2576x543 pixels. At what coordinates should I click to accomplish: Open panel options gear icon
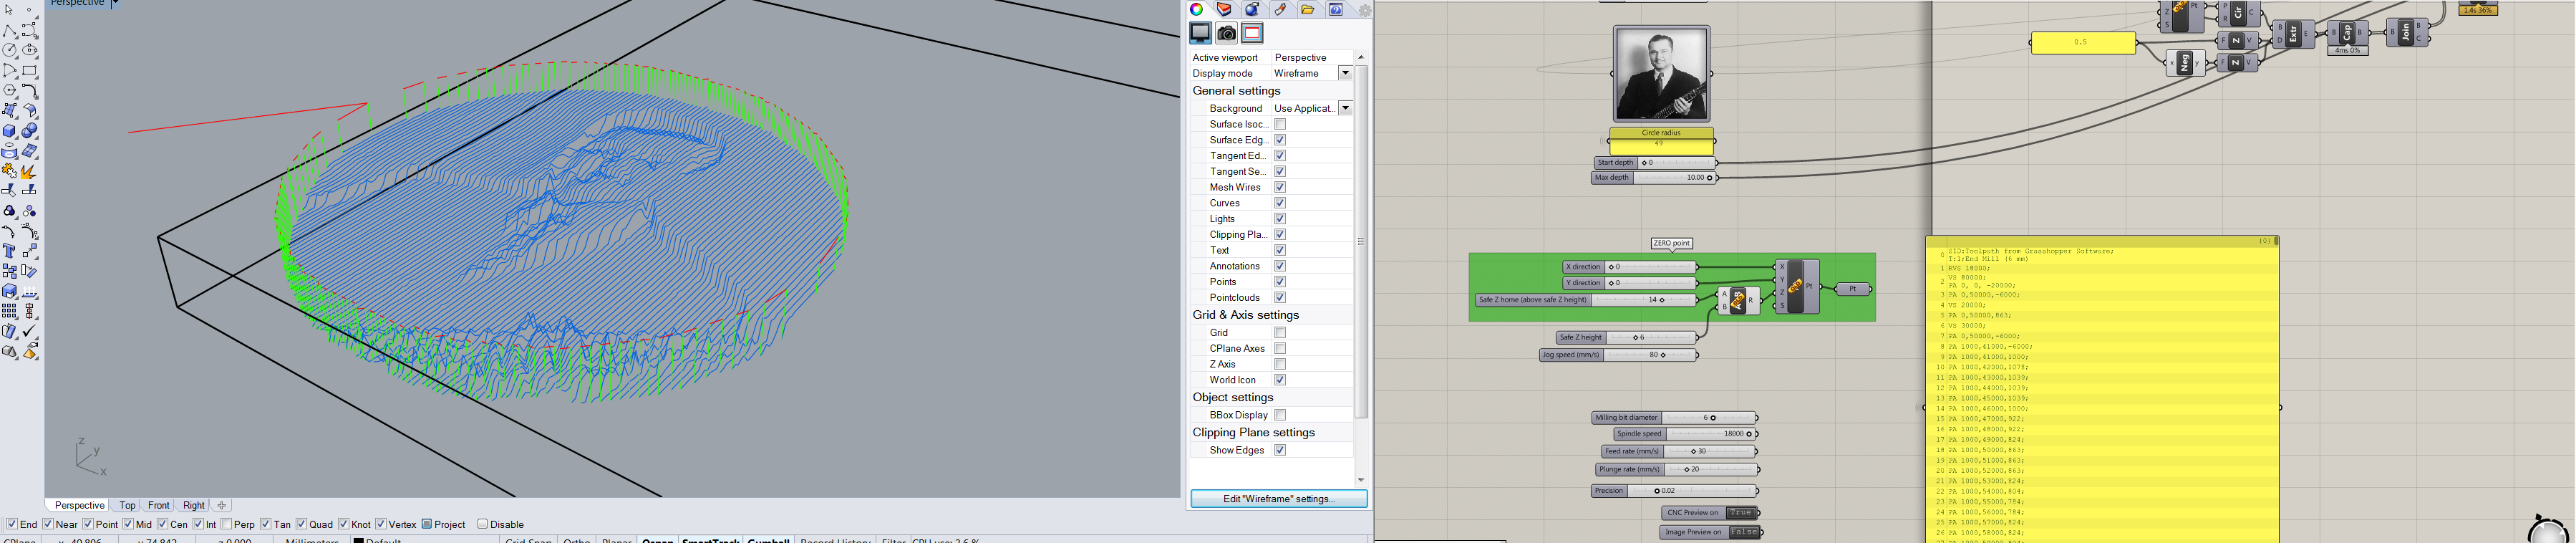pos(1364,10)
